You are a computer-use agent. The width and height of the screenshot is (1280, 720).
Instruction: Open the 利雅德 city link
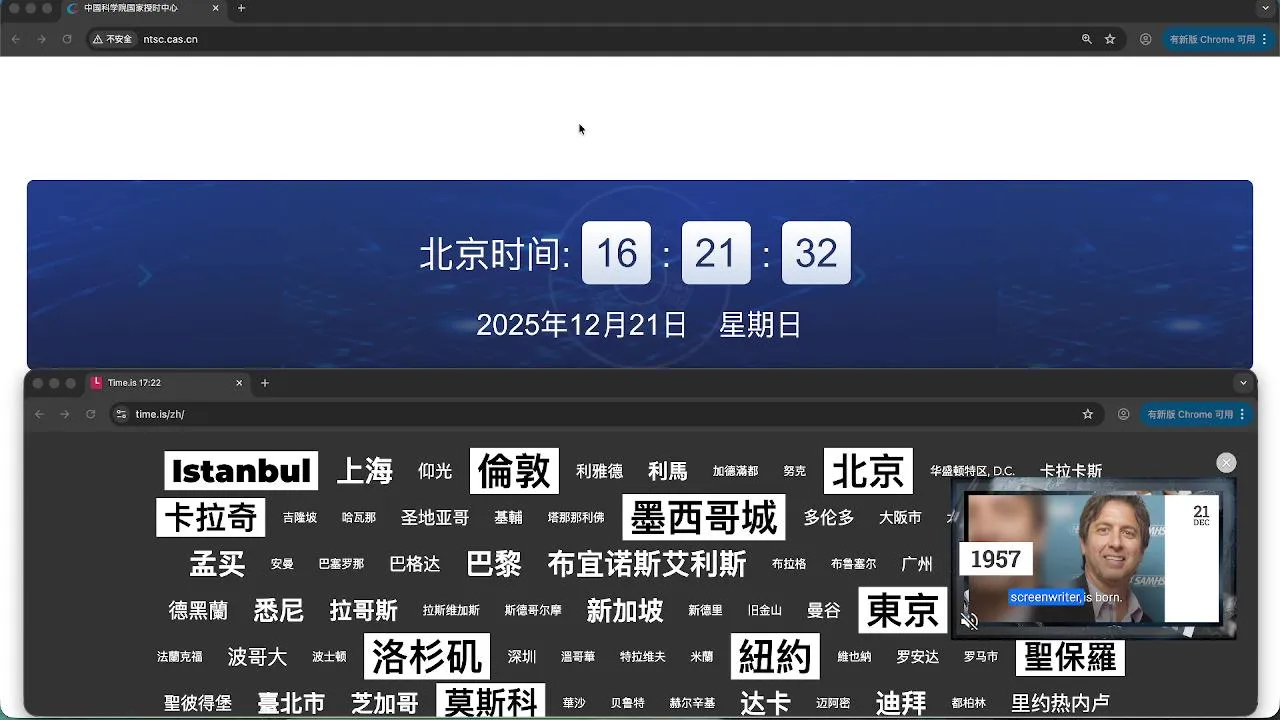pyautogui.click(x=599, y=471)
